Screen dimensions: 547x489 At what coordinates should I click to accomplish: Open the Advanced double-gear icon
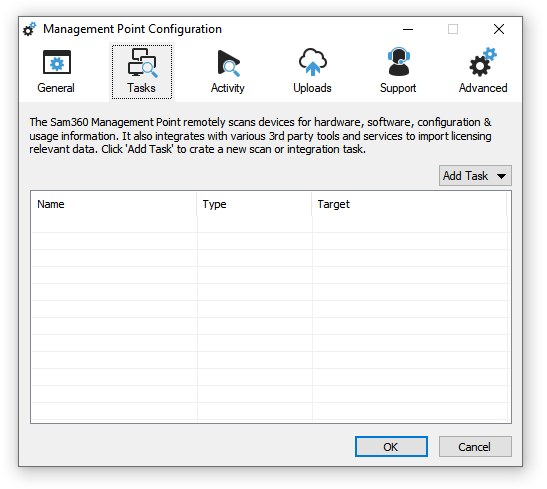coord(483,62)
